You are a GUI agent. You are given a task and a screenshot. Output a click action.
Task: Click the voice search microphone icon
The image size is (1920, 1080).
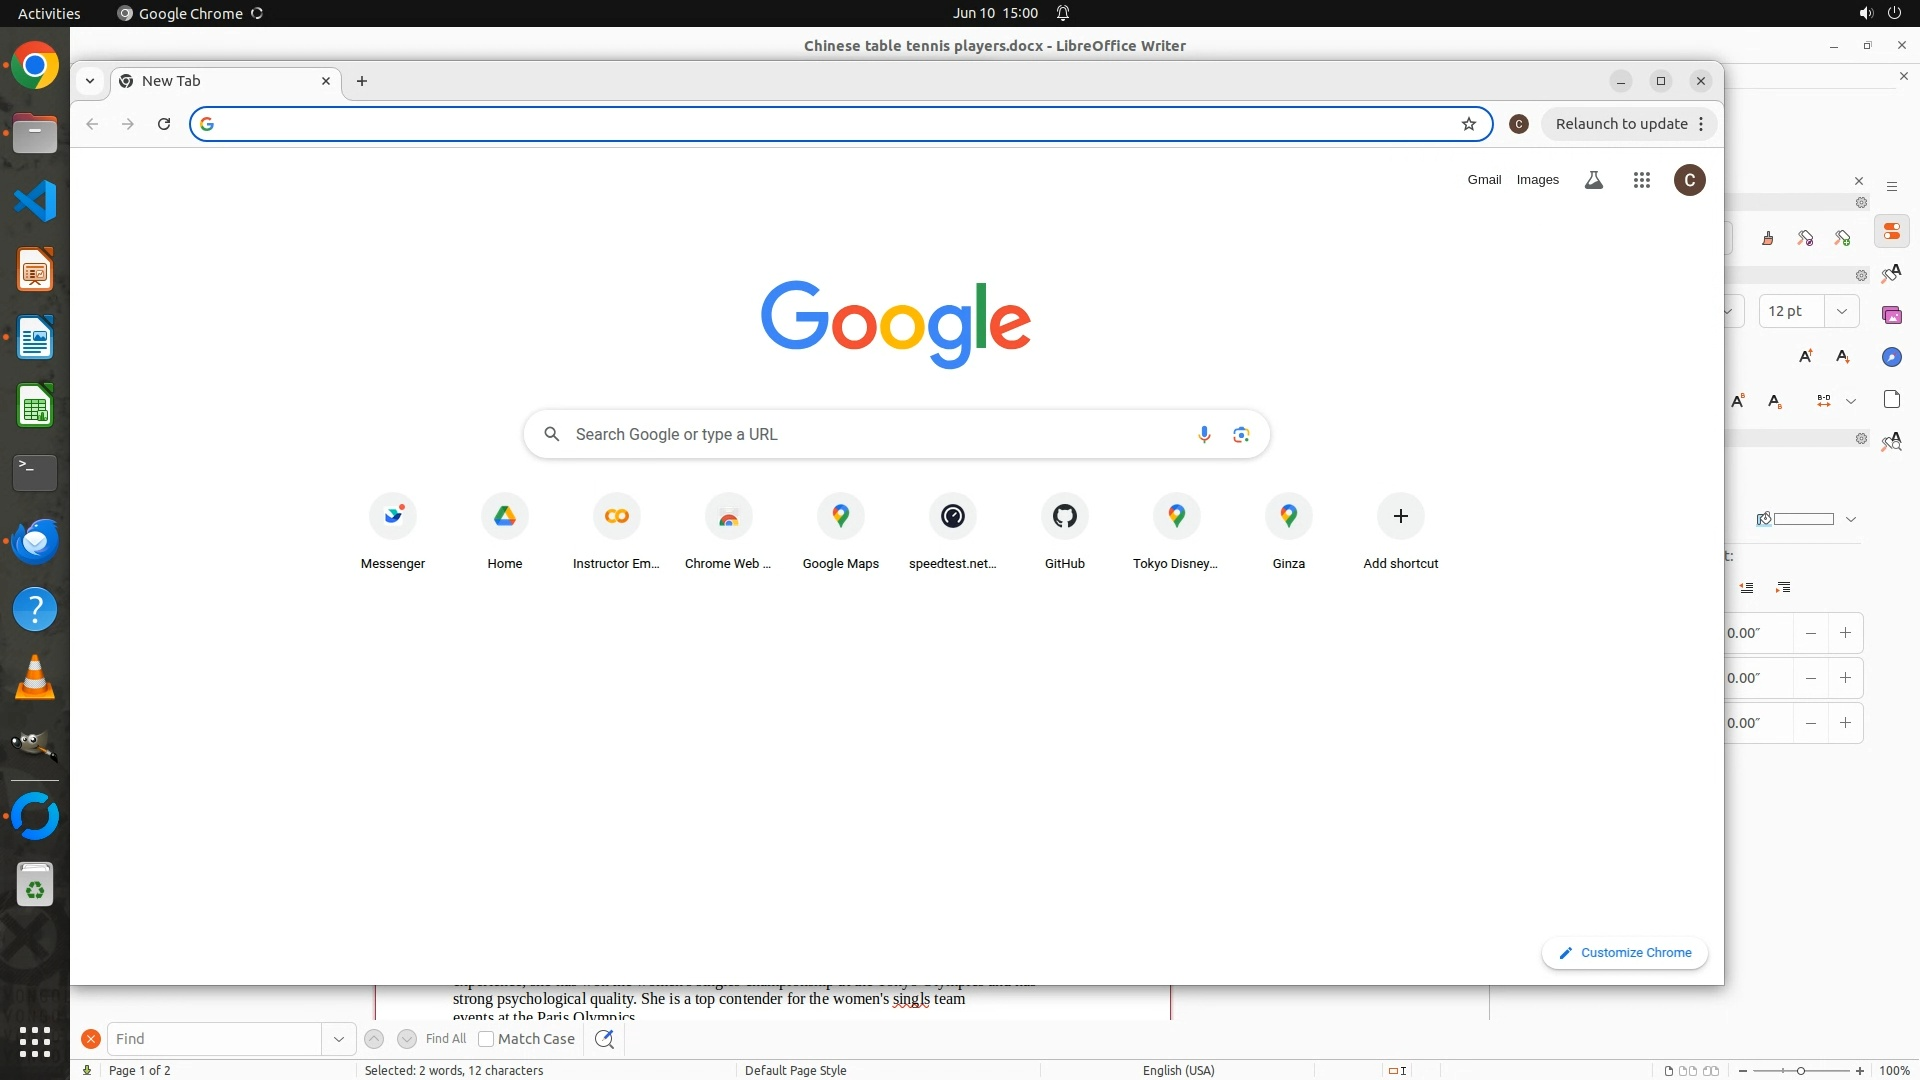[x=1204, y=434]
